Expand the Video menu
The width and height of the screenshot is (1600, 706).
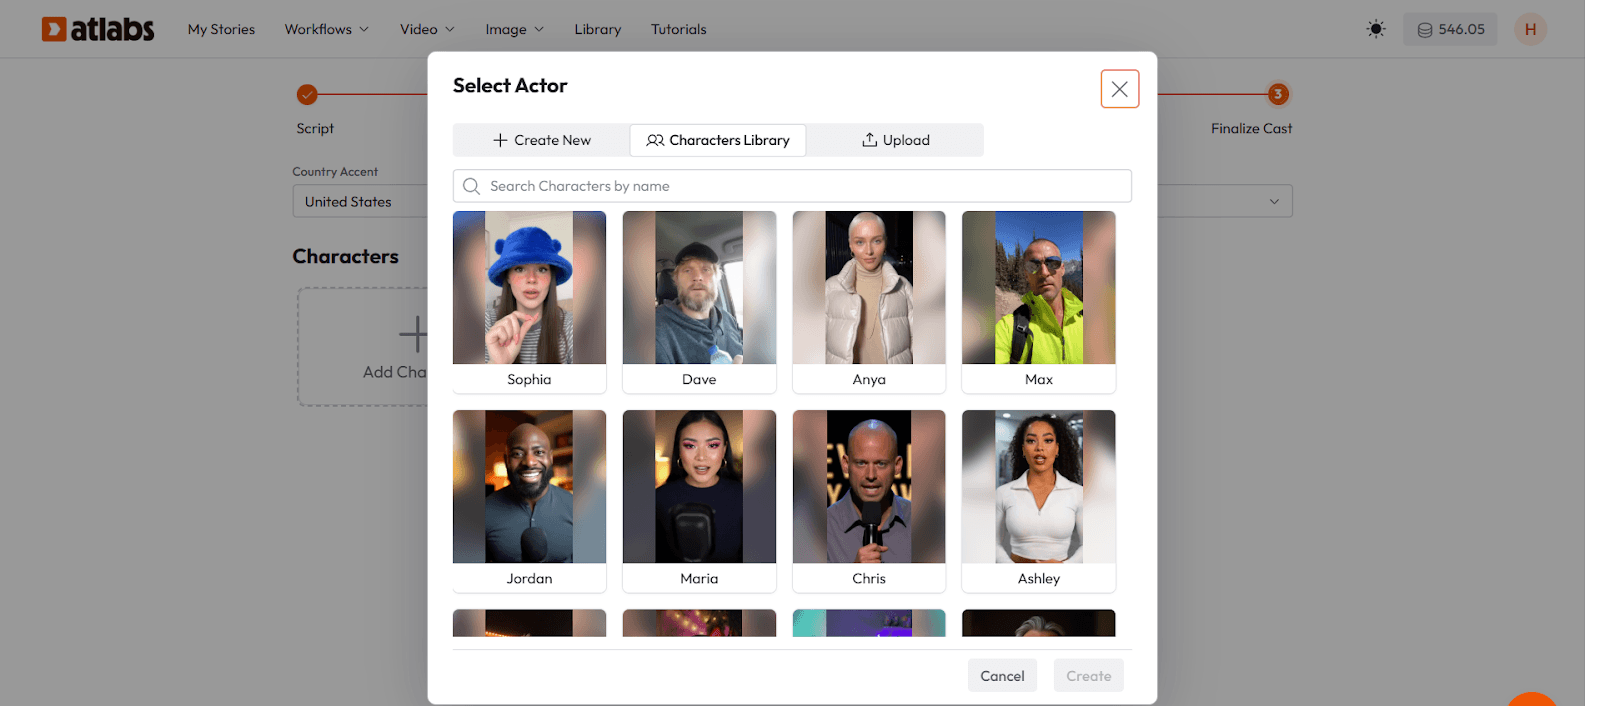coord(427,29)
